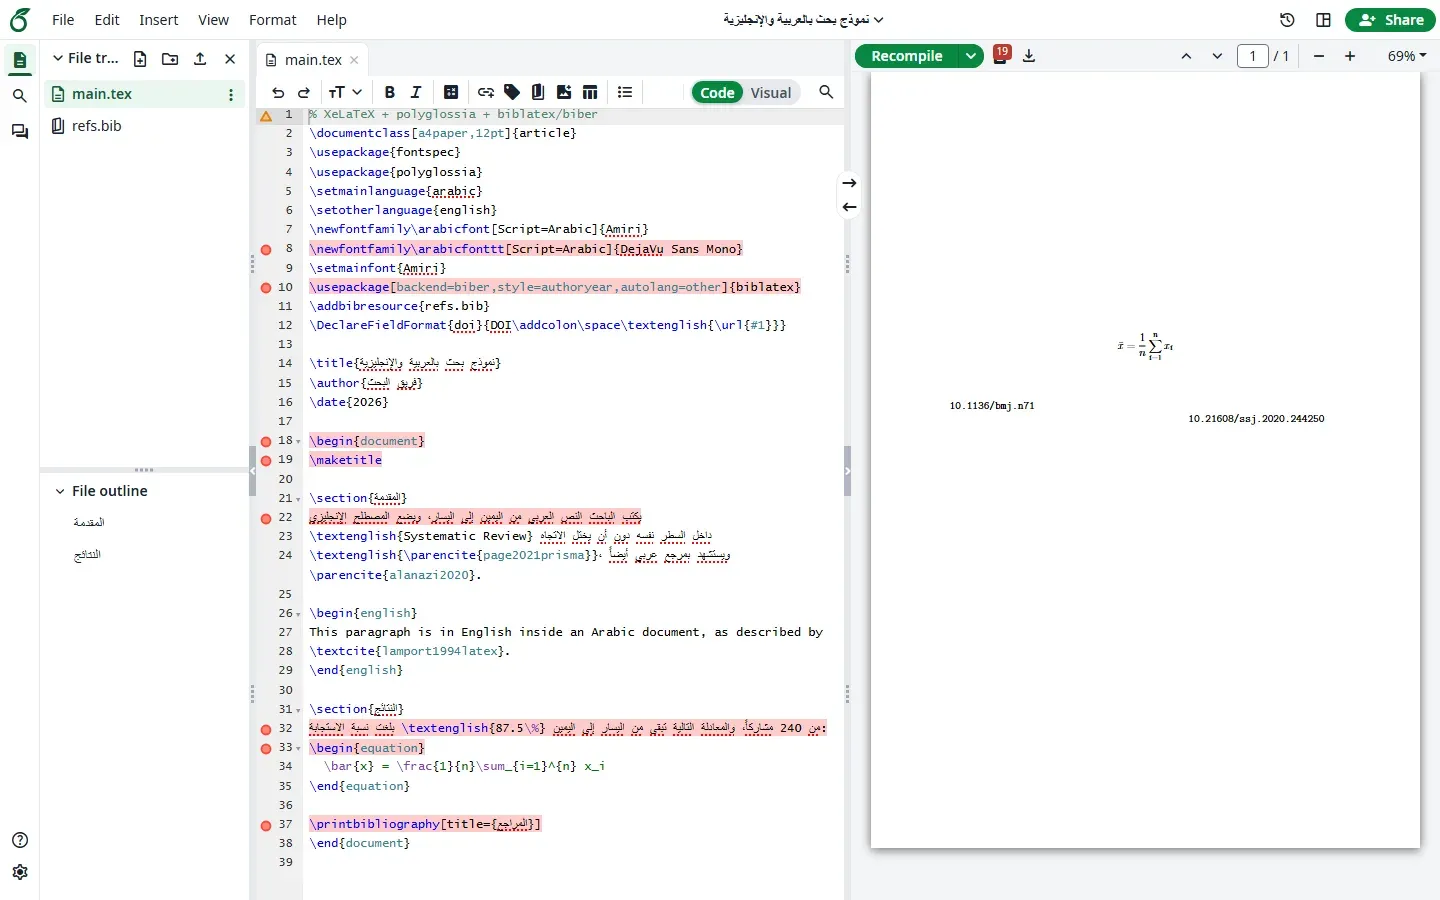The height and width of the screenshot is (900, 1440).
Task: Open the File menu
Action: coord(63,20)
